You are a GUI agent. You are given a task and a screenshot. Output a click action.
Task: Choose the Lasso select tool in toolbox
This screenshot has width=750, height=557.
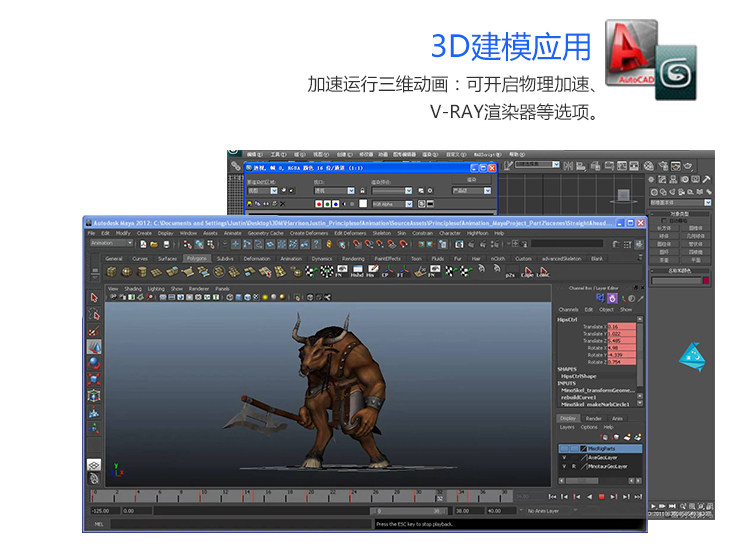94,314
